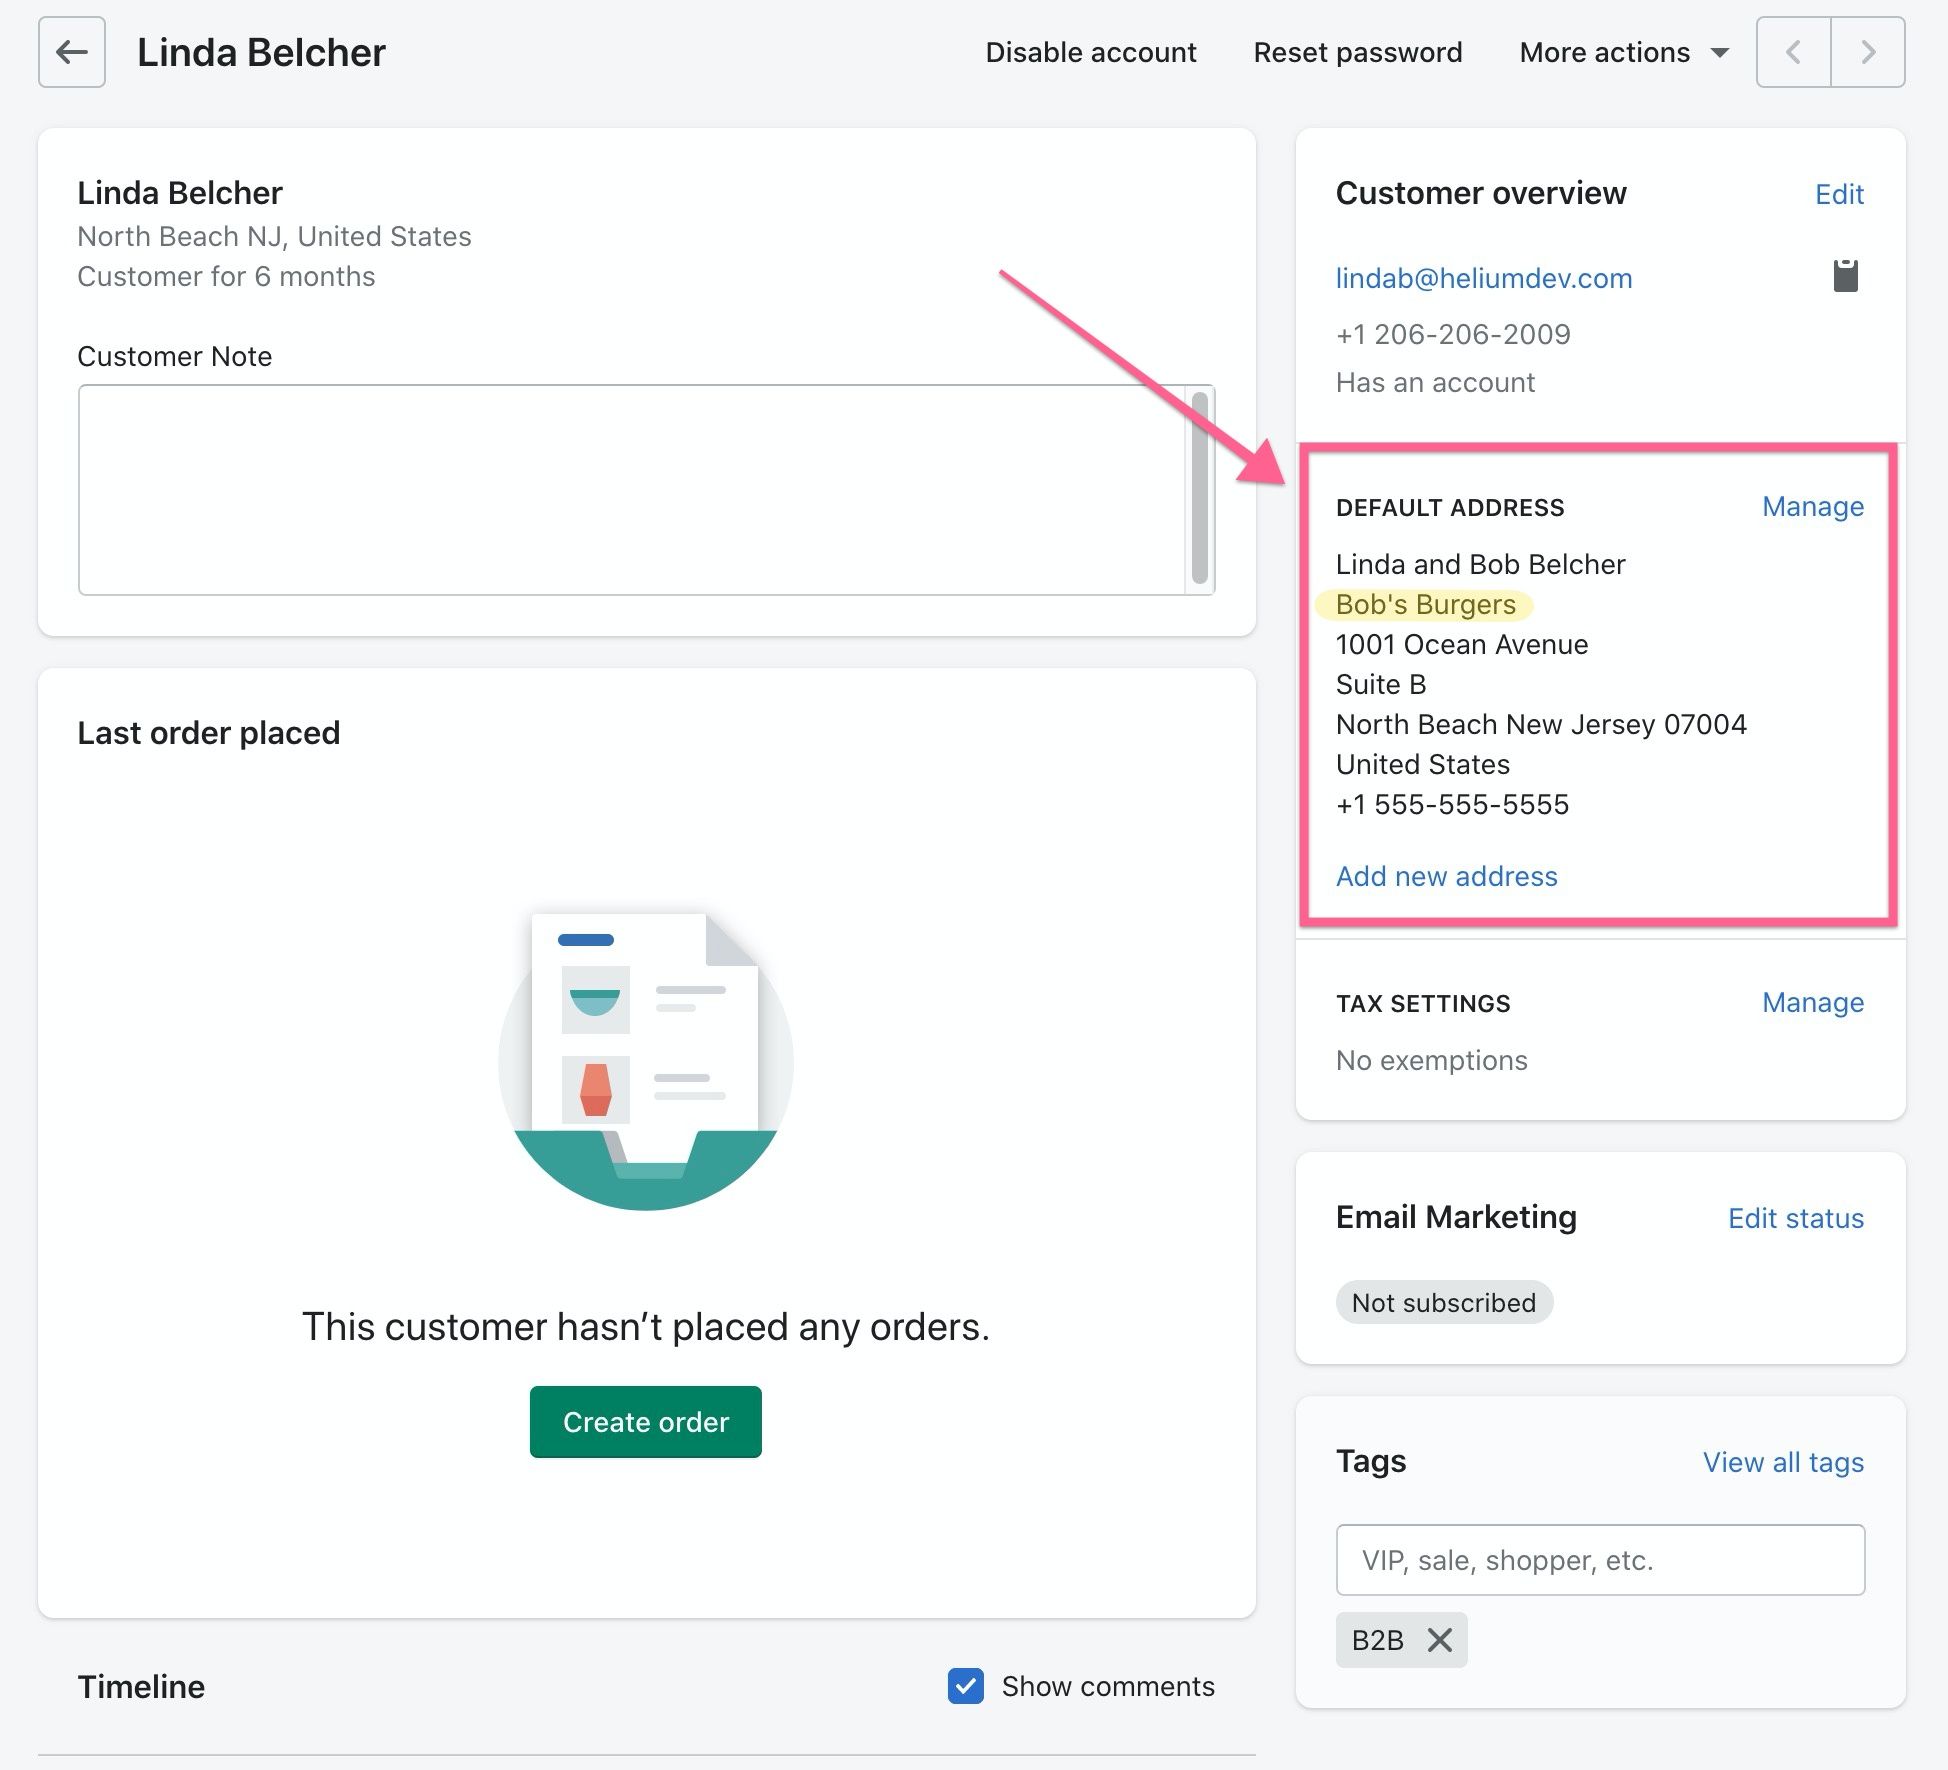This screenshot has width=1948, height=1770.
Task: Focus the tags input field
Action: click(1599, 1560)
